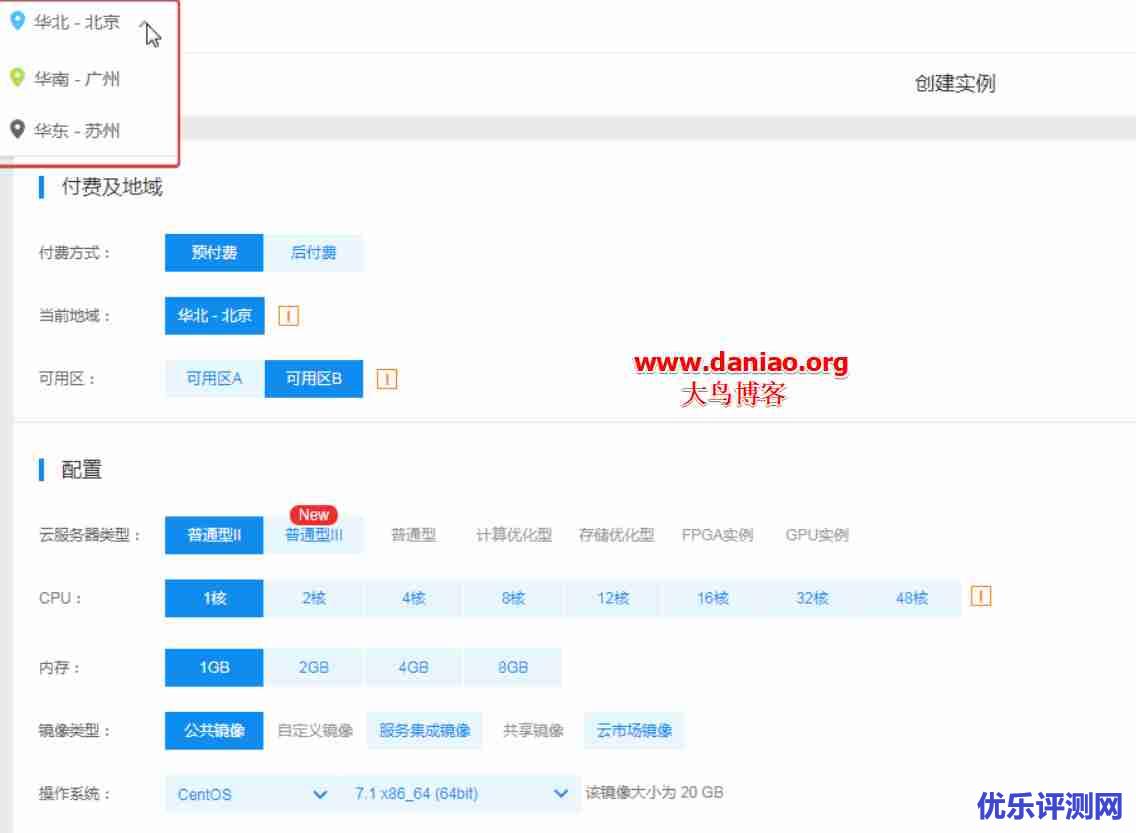The height and width of the screenshot is (833, 1136).
Task: Click the gray location pin beside 华东-苏州
Action: pyautogui.click(x=17, y=128)
